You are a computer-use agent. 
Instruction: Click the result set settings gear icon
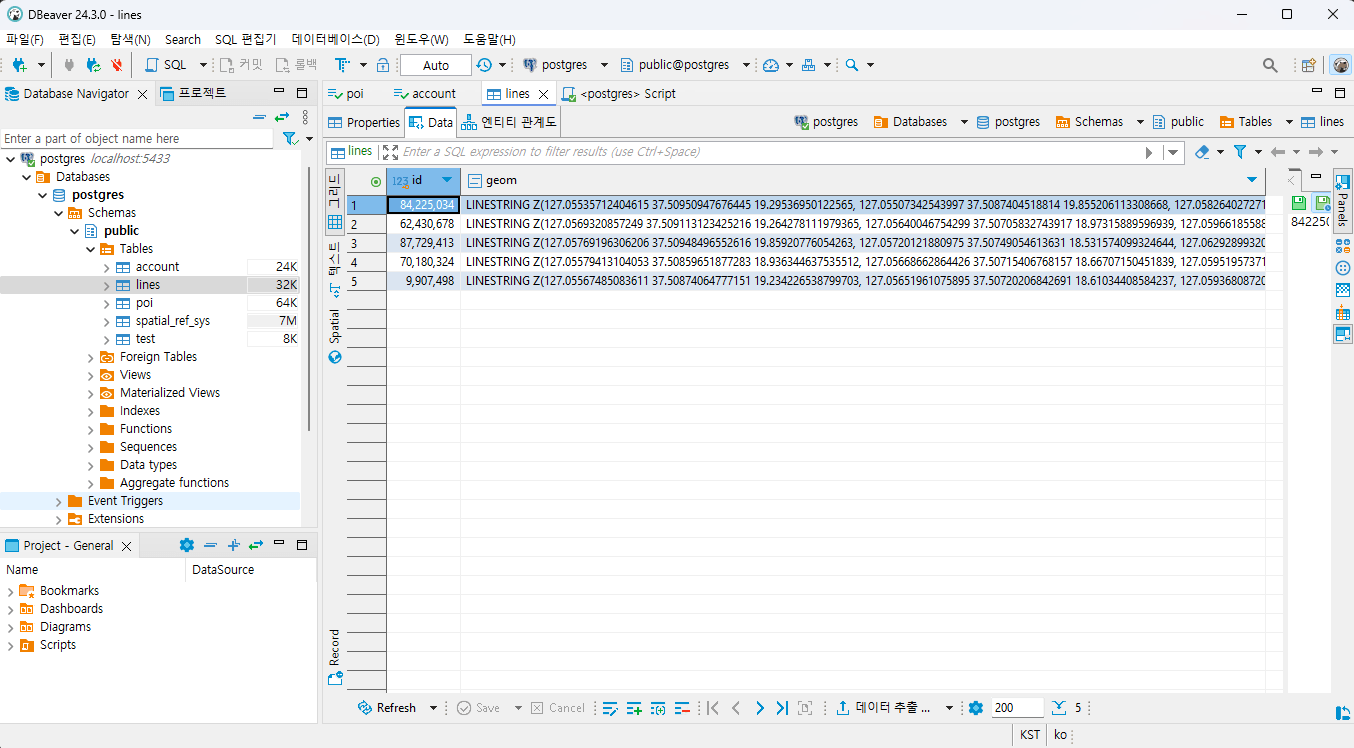(x=976, y=708)
